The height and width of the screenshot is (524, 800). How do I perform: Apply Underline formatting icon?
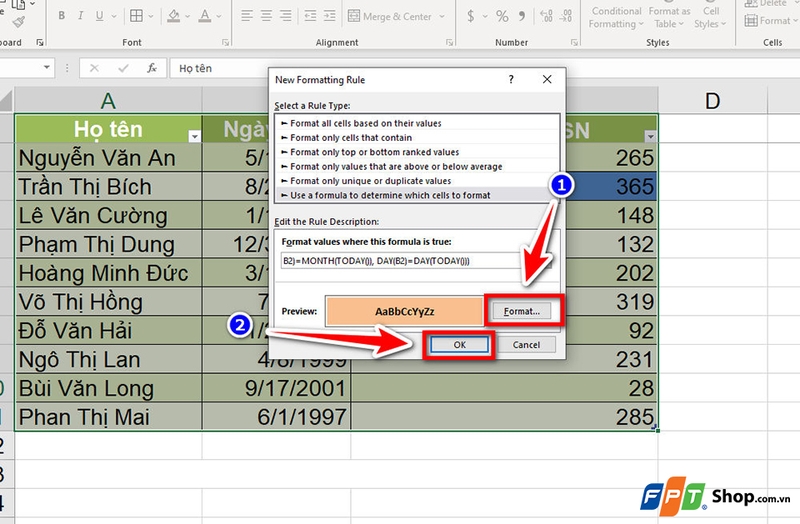click(99, 16)
